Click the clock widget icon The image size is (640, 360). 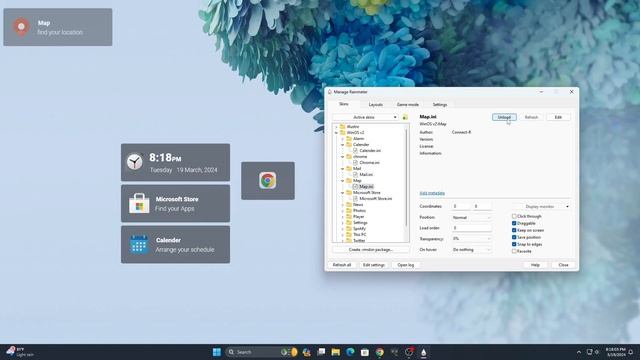coord(134,162)
